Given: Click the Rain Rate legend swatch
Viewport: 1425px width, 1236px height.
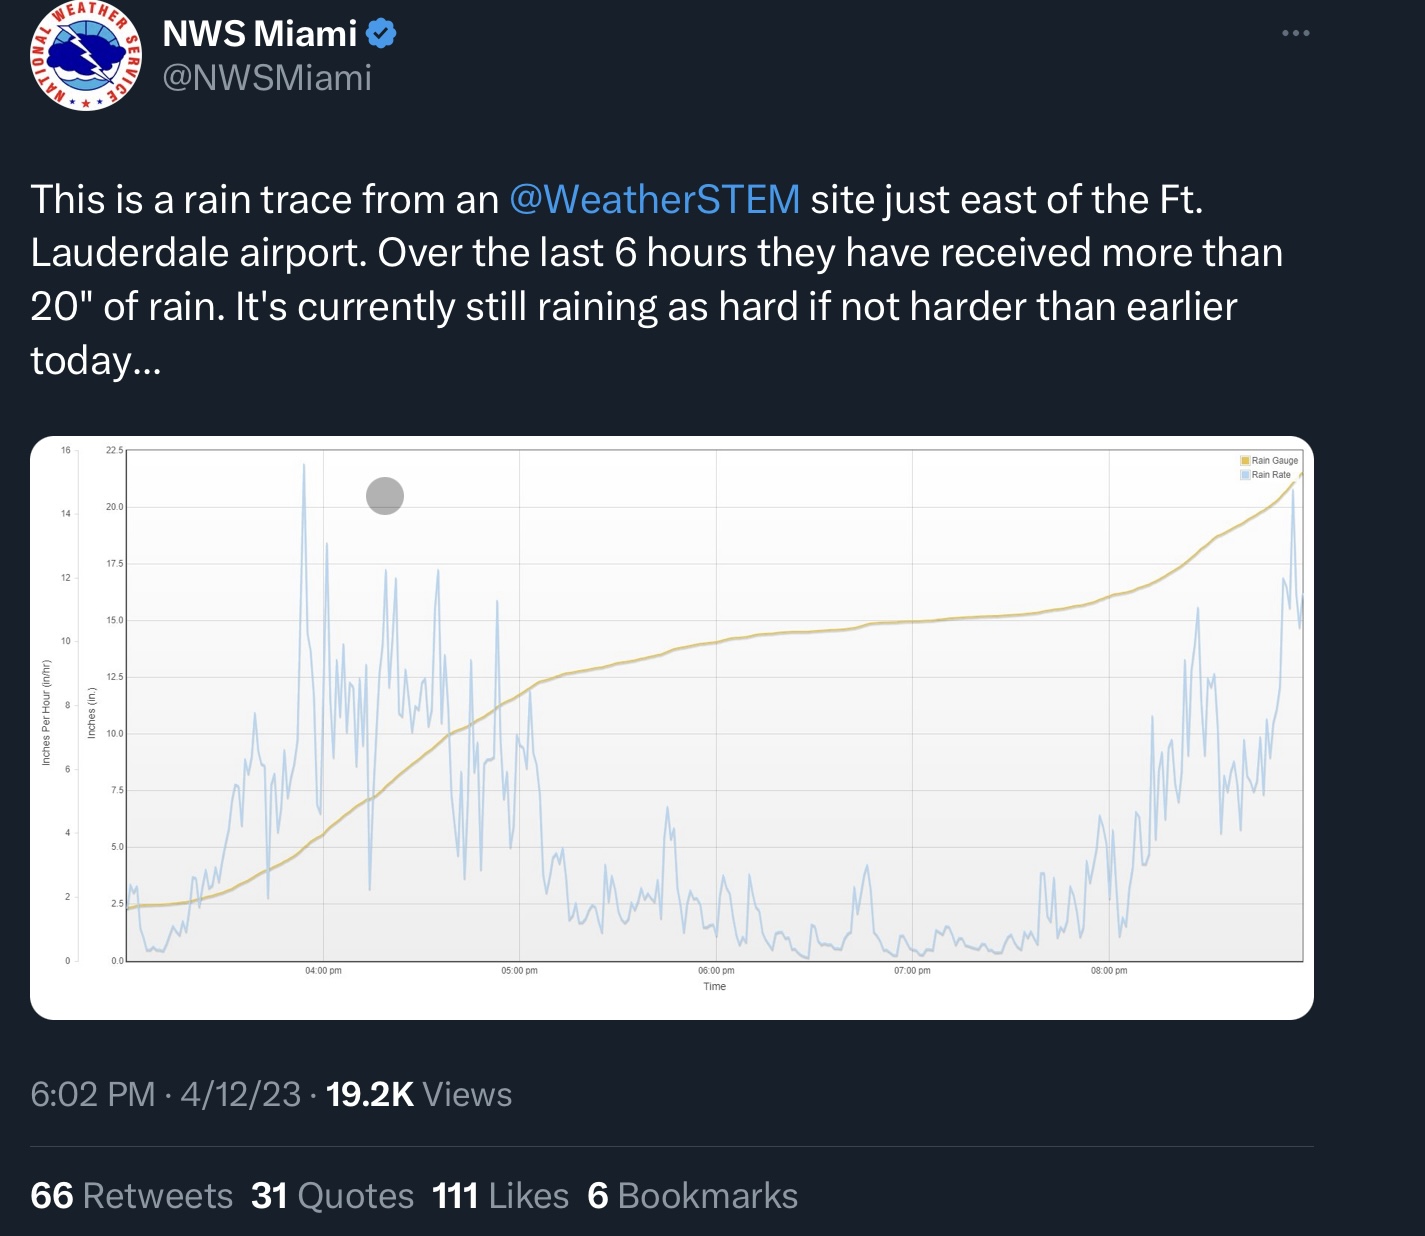Looking at the screenshot, I should (1245, 475).
